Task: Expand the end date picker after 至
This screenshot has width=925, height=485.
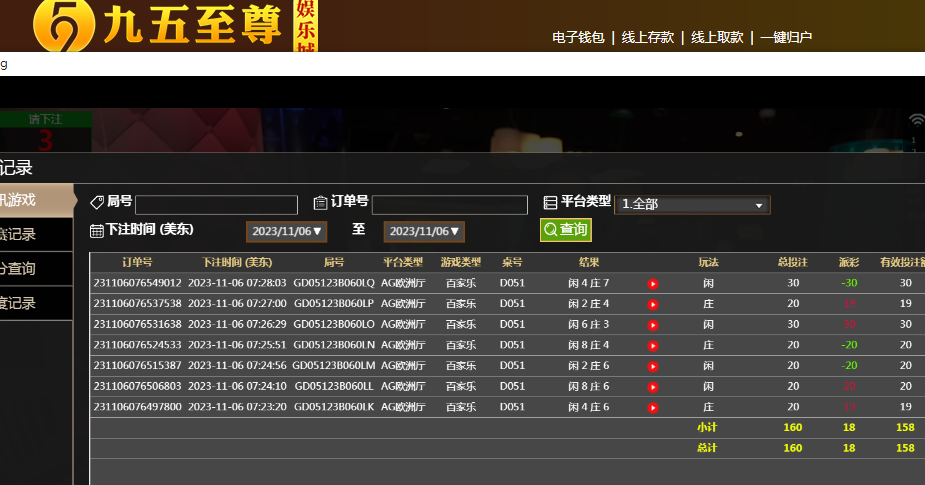Action: 424,232
